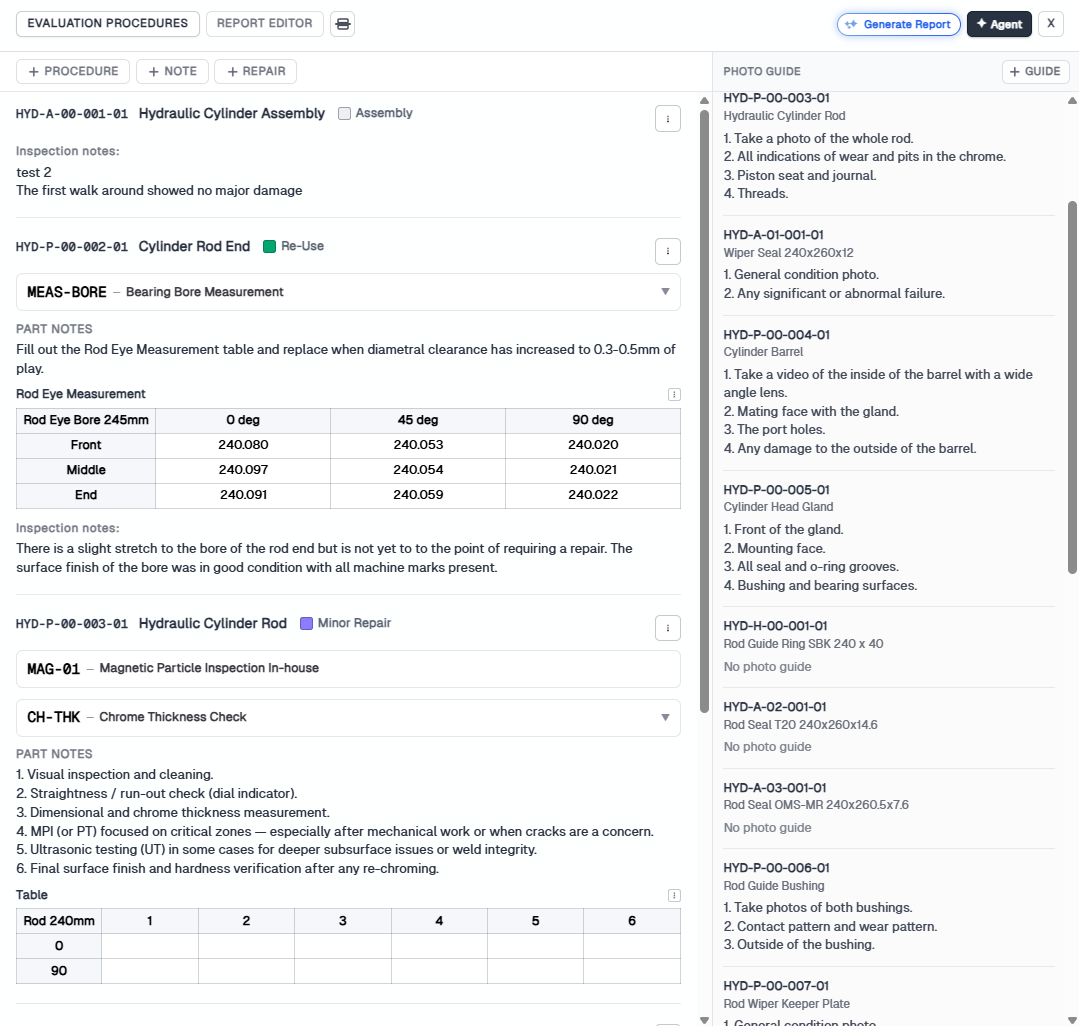Open options menu for Cylinder Rod End
Screen dimensions: 1079x1026
[x=667, y=251]
